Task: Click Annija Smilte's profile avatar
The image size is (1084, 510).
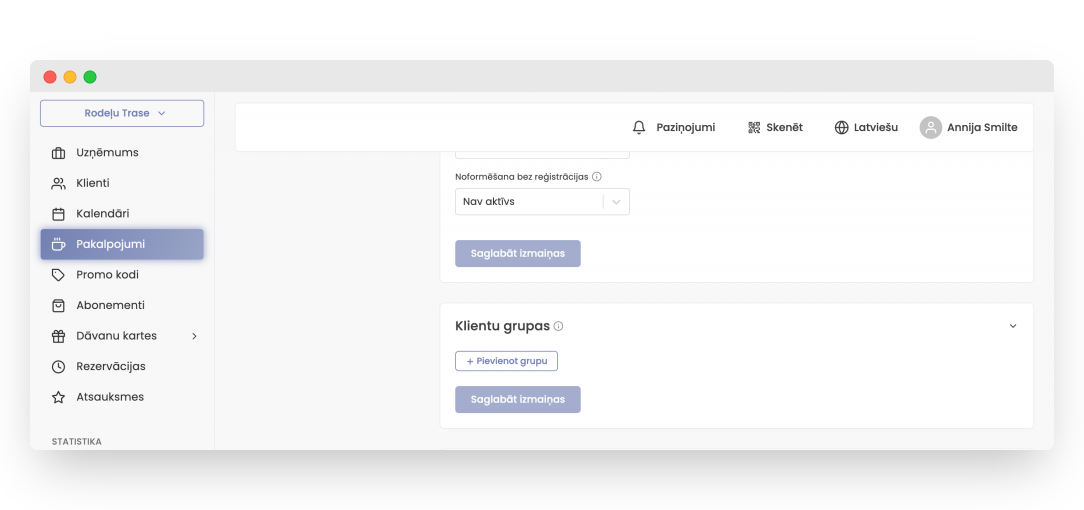Action: click(931, 128)
